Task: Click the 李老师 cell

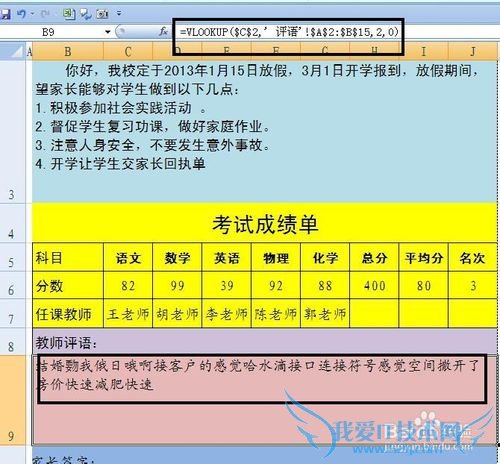Action: click(x=227, y=314)
